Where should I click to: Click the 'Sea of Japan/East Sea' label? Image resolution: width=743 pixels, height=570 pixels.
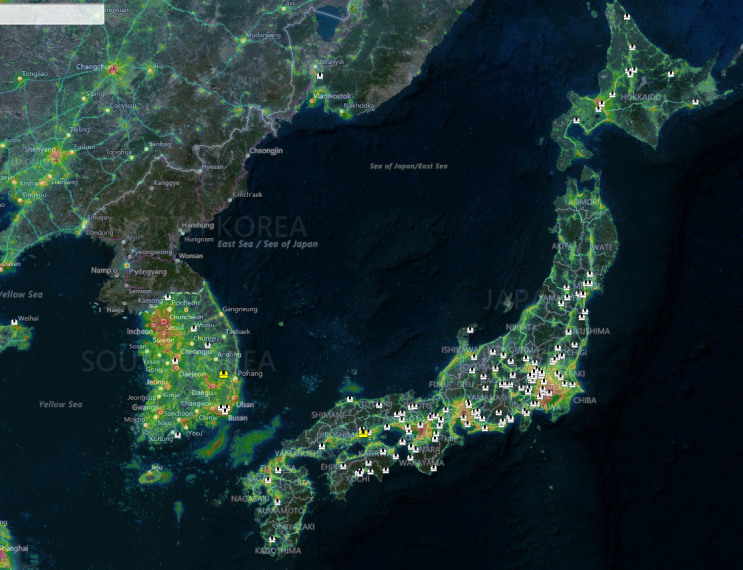tap(408, 166)
